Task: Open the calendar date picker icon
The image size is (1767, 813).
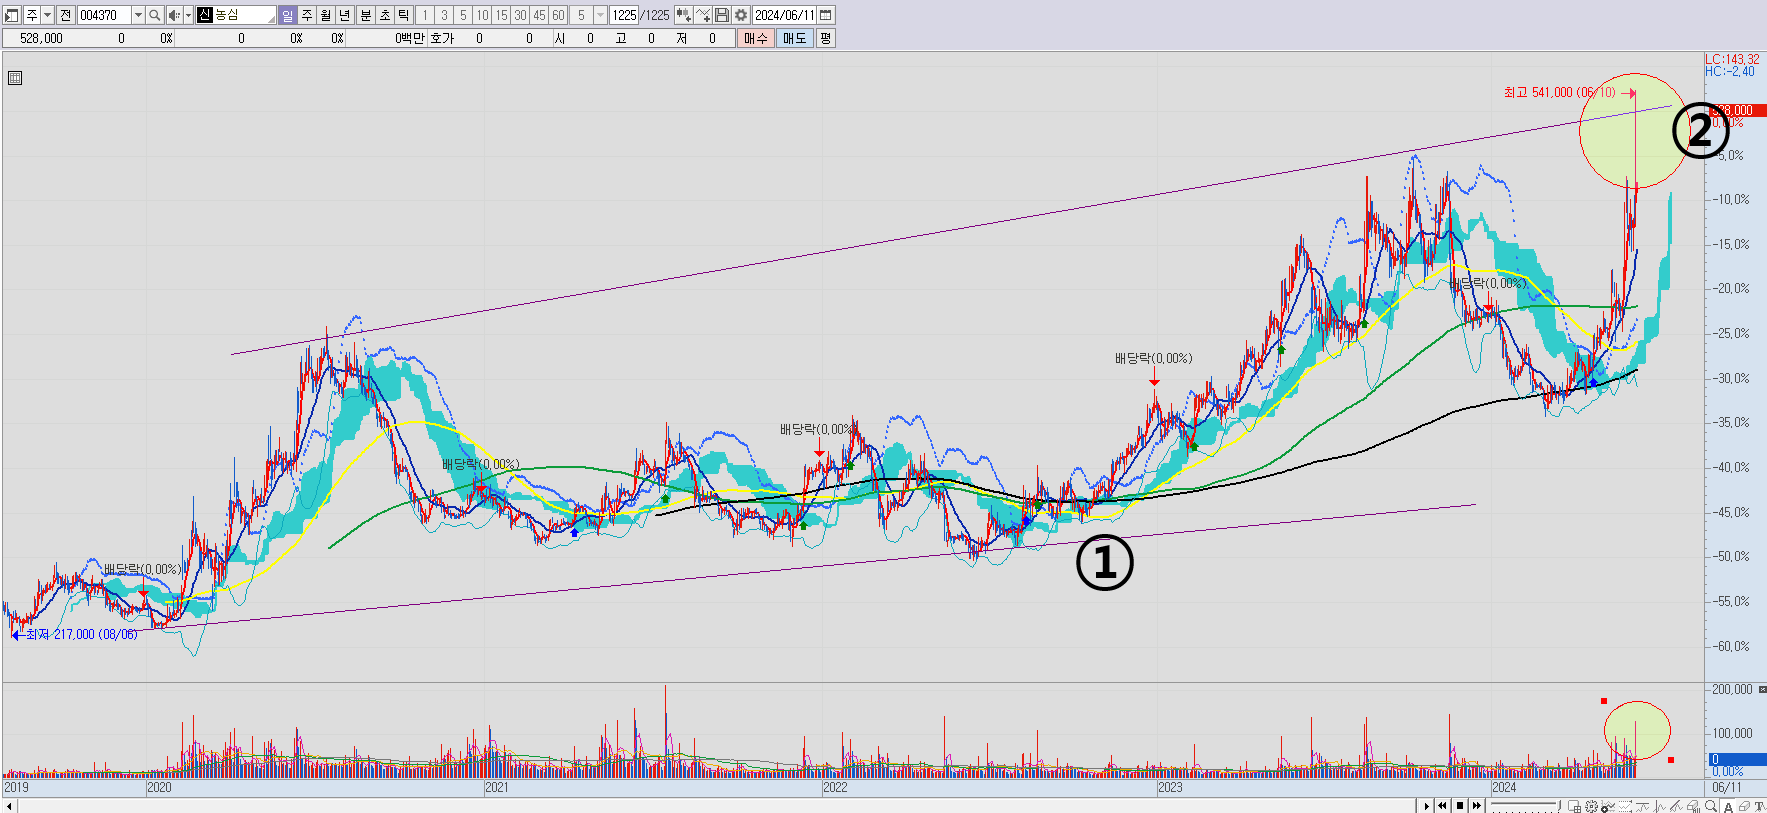Action: (x=826, y=15)
